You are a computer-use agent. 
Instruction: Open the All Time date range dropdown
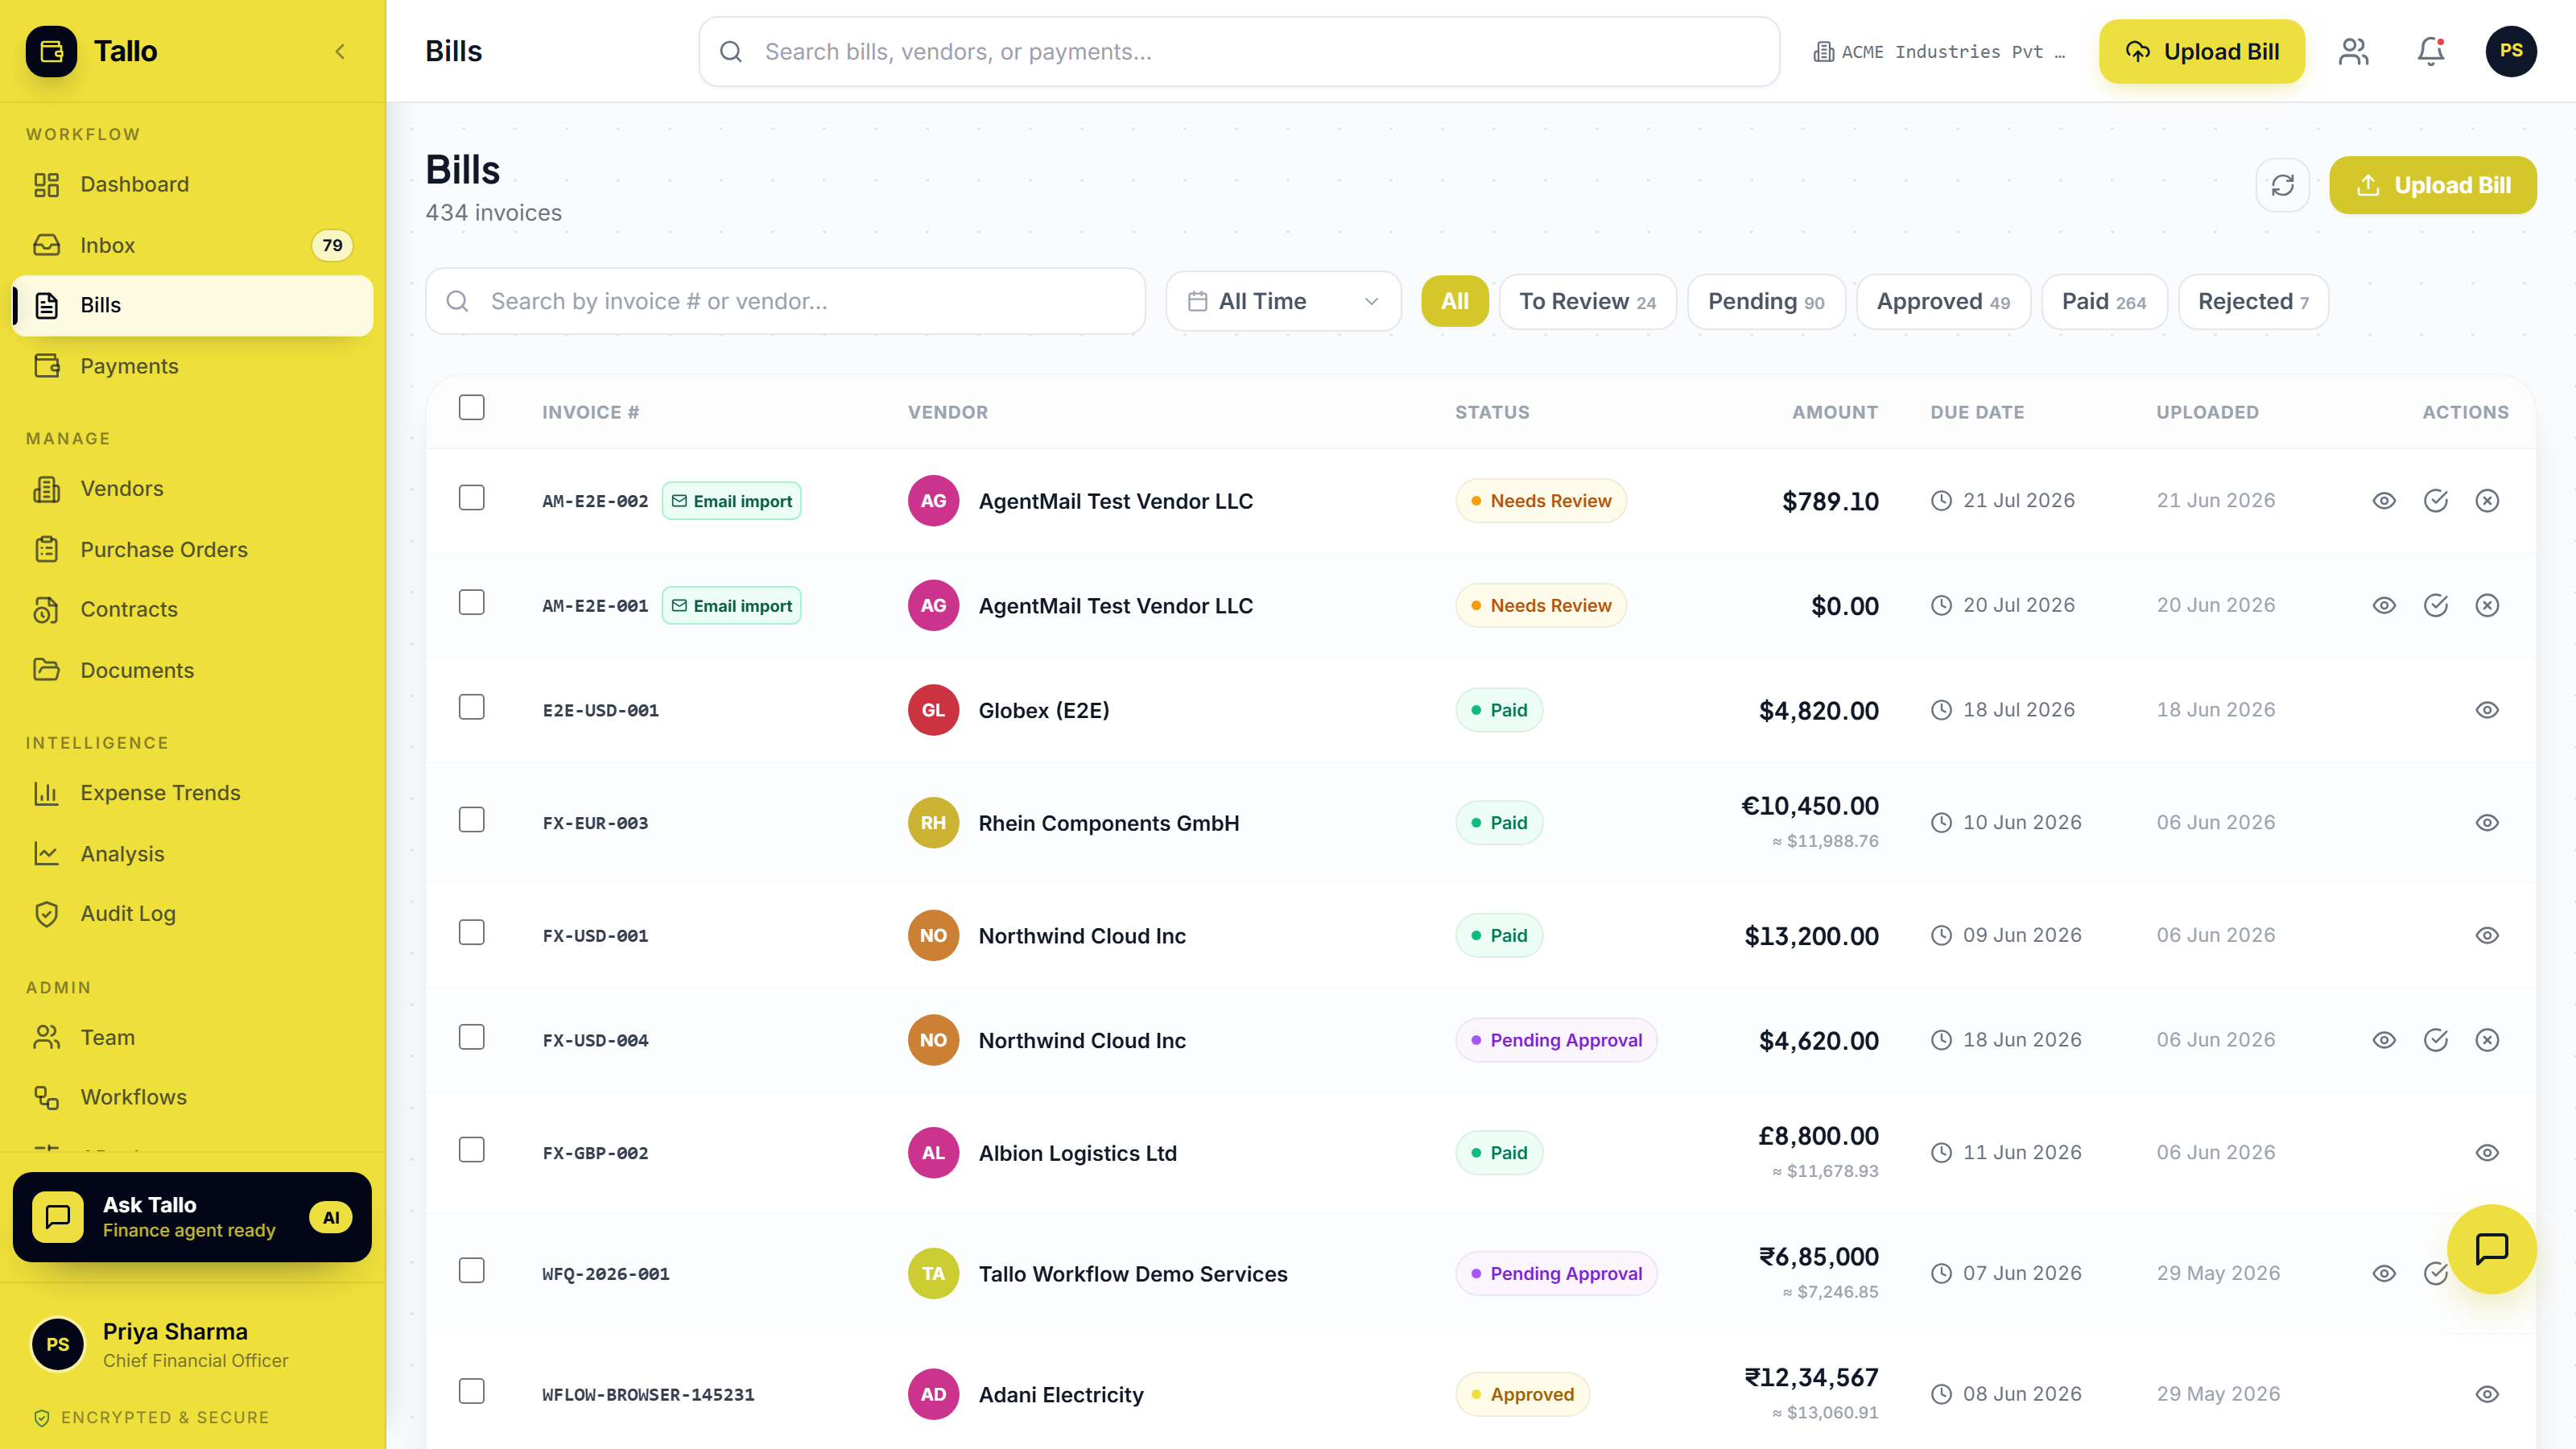[1283, 301]
